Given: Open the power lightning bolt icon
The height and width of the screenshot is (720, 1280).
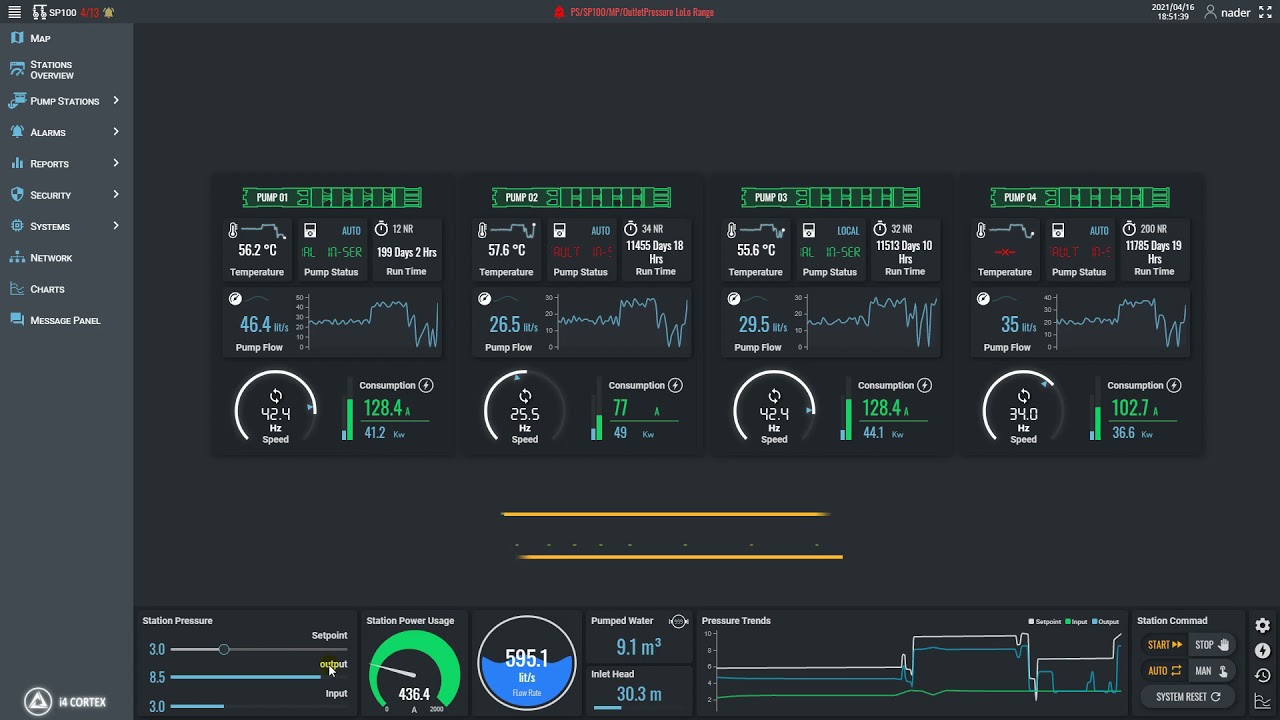Looking at the screenshot, I should (1262, 651).
